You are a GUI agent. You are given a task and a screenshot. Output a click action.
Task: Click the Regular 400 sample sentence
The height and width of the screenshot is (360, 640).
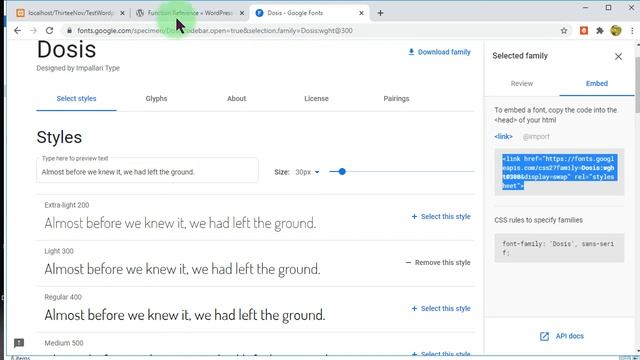coord(184,315)
